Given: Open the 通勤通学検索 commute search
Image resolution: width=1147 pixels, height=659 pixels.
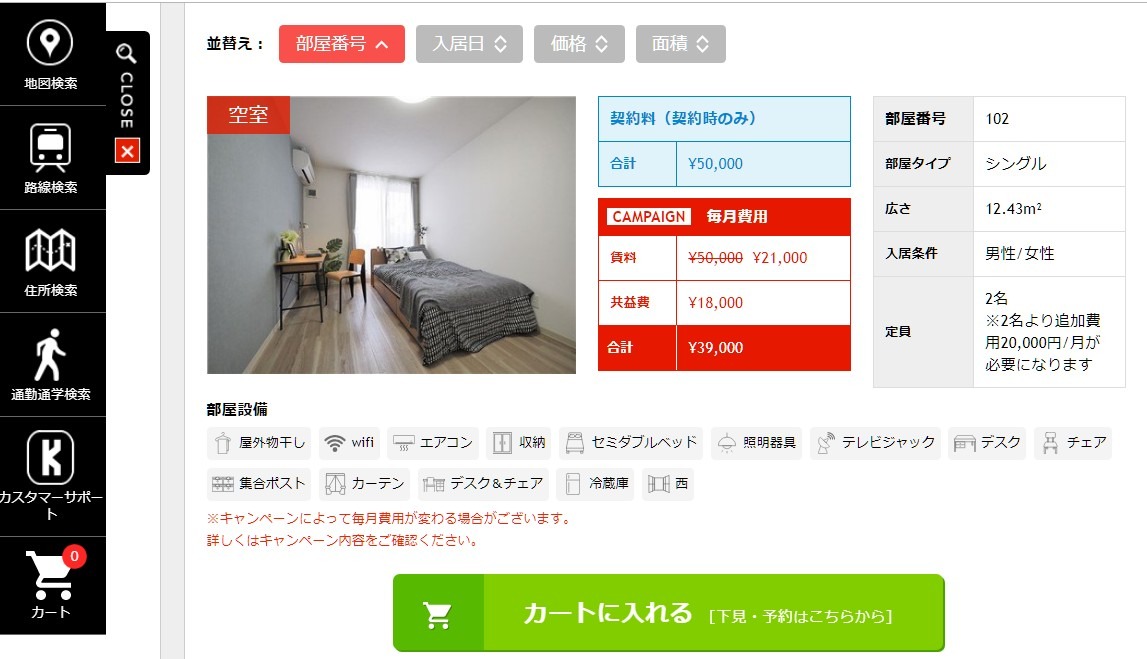Looking at the screenshot, I should 50,355.
